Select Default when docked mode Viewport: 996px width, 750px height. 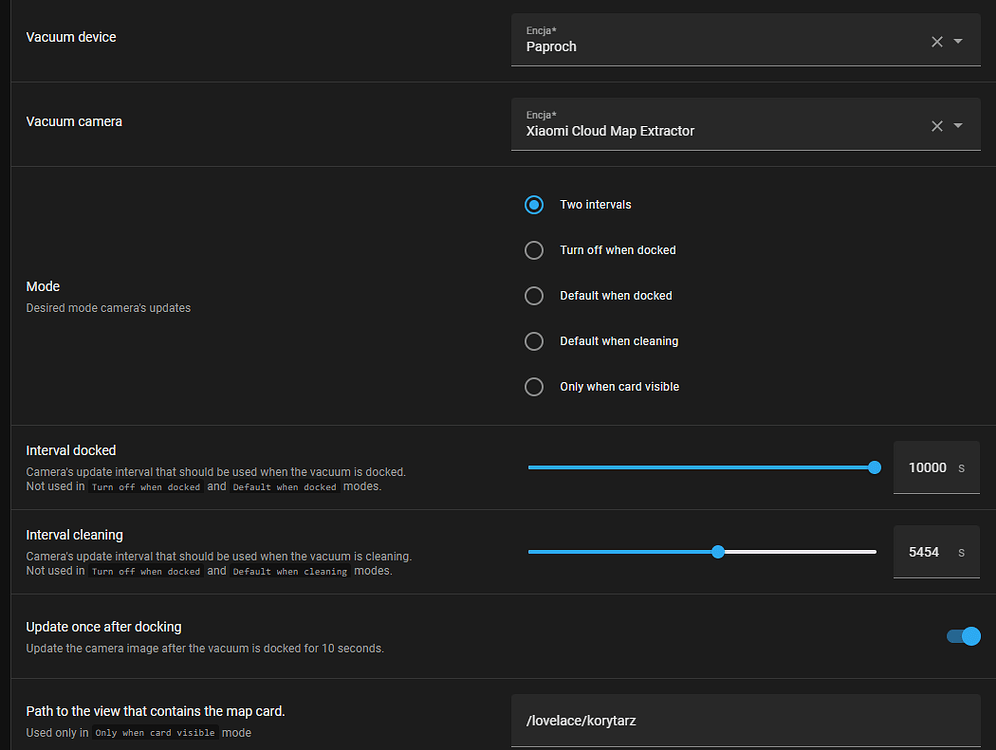point(533,295)
